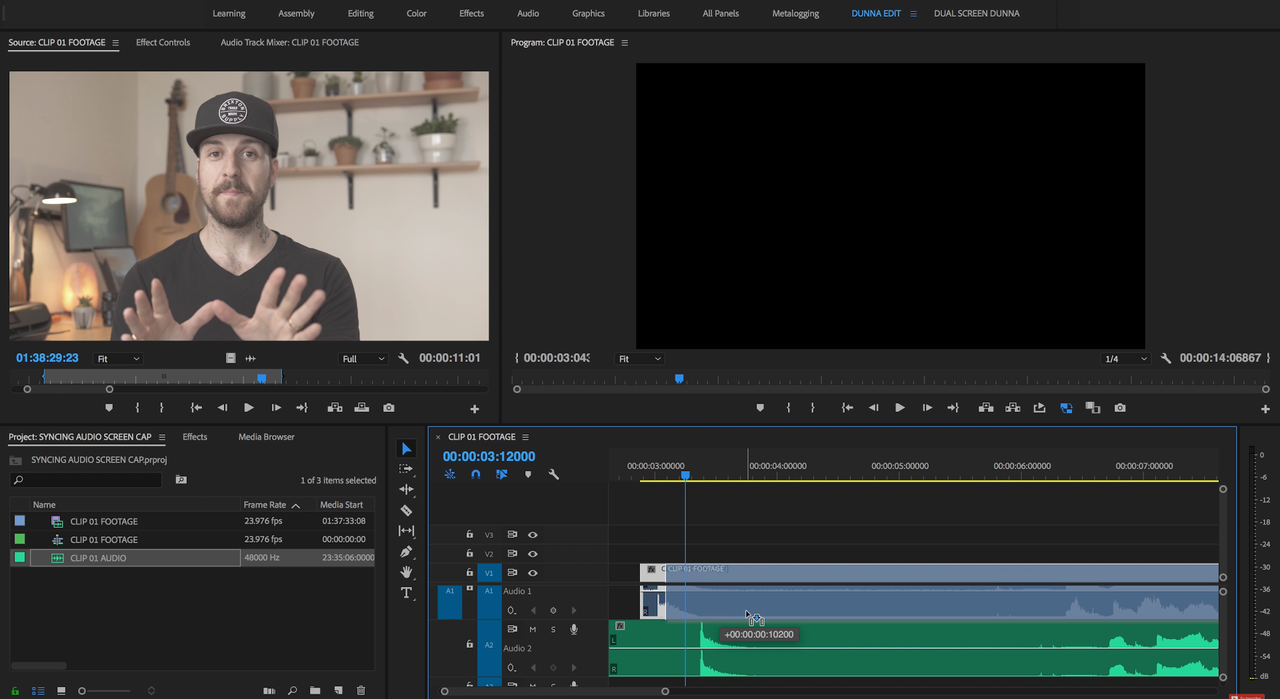Select the Pen tool
Screen dimensions: 1280x699
[406, 551]
